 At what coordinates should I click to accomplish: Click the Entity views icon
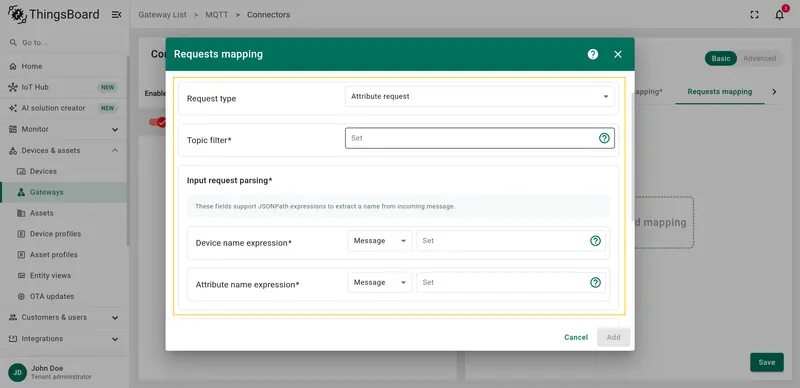click(21, 276)
